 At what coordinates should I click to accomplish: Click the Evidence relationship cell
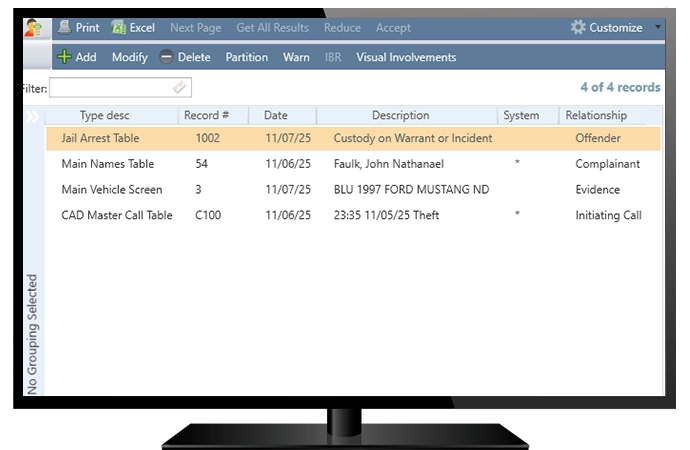point(598,190)
